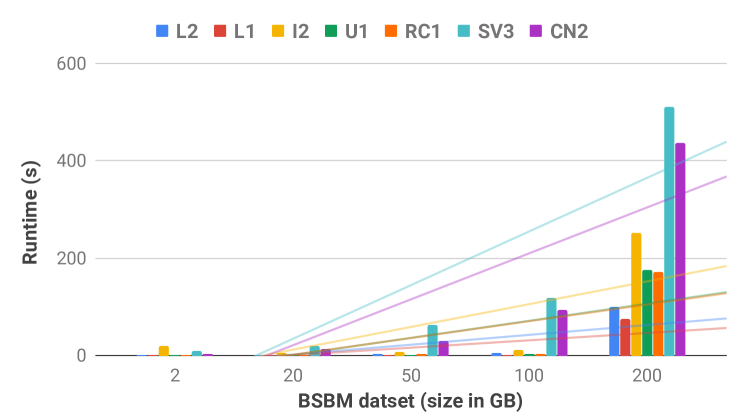Select the yellow I2 legend swatch
This screenshot has height=413, width=747.
click(x=278, y=31)
